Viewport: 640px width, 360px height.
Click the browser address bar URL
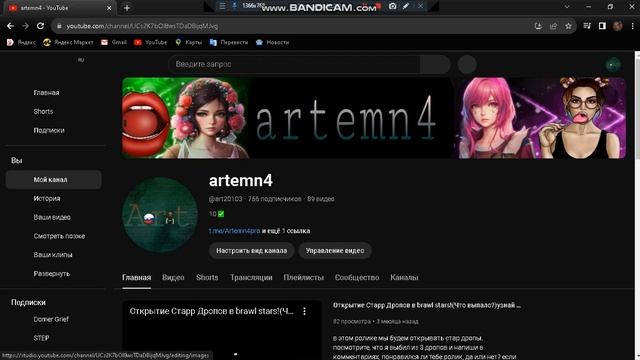click(142, 26)
